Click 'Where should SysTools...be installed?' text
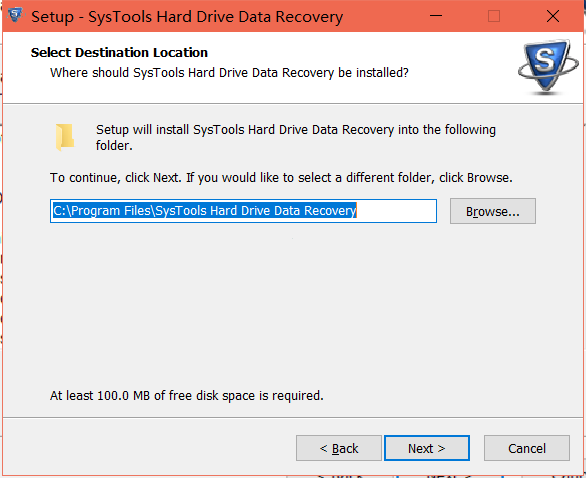The image size is (586, 478). 229,73
